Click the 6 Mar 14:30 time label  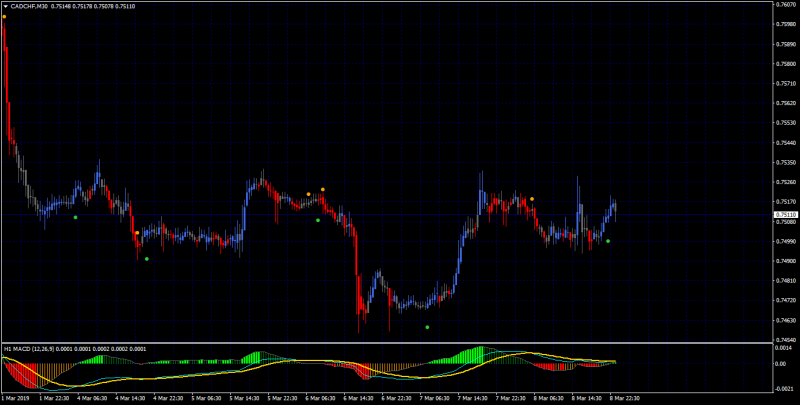tap(358, 398)
